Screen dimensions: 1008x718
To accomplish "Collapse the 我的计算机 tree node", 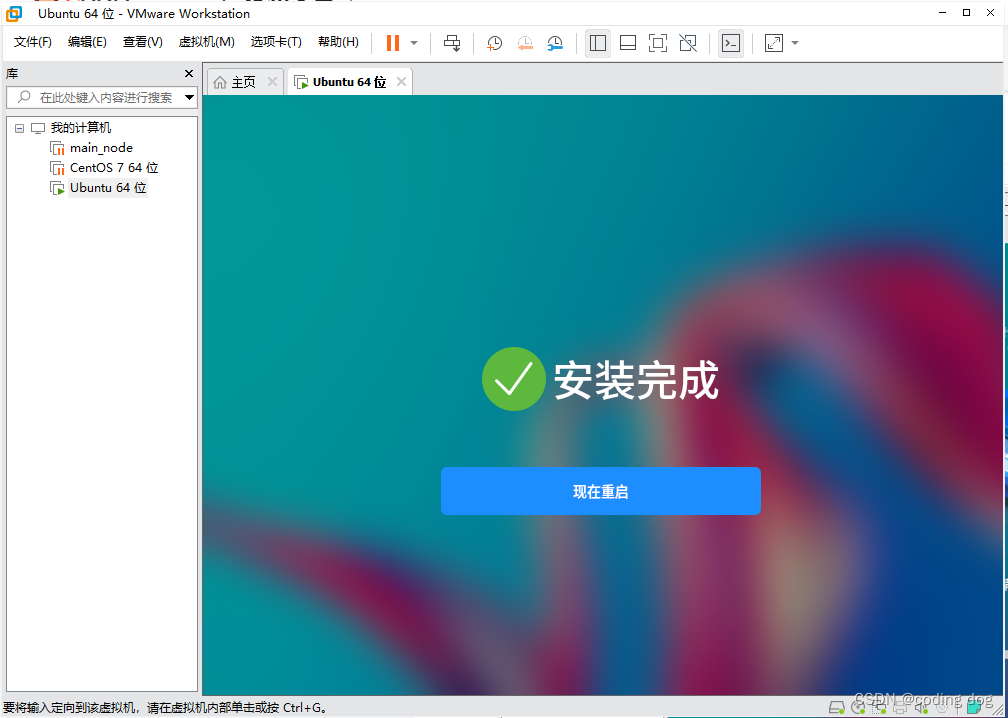I will (19, 127).
